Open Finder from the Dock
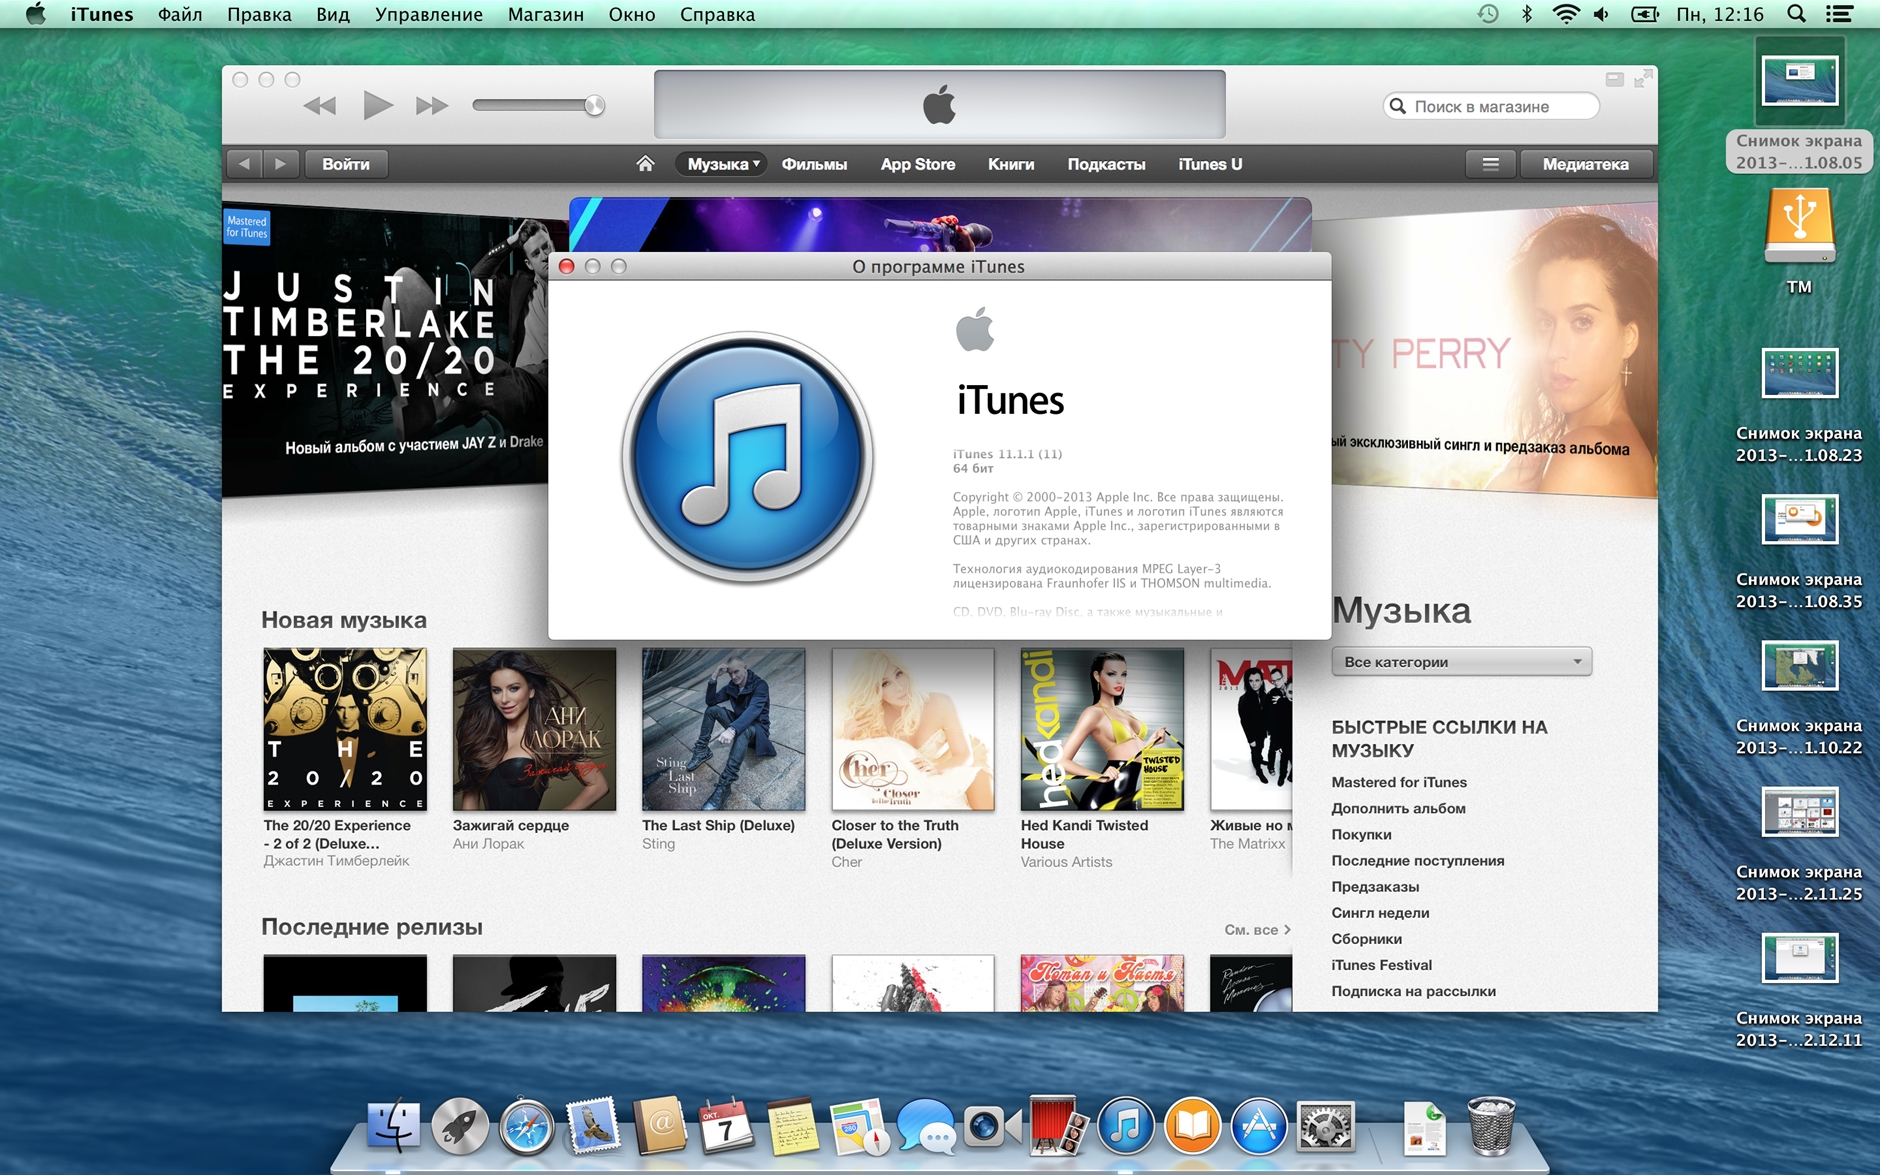1880x1175 pixels. pos(394,1126)
